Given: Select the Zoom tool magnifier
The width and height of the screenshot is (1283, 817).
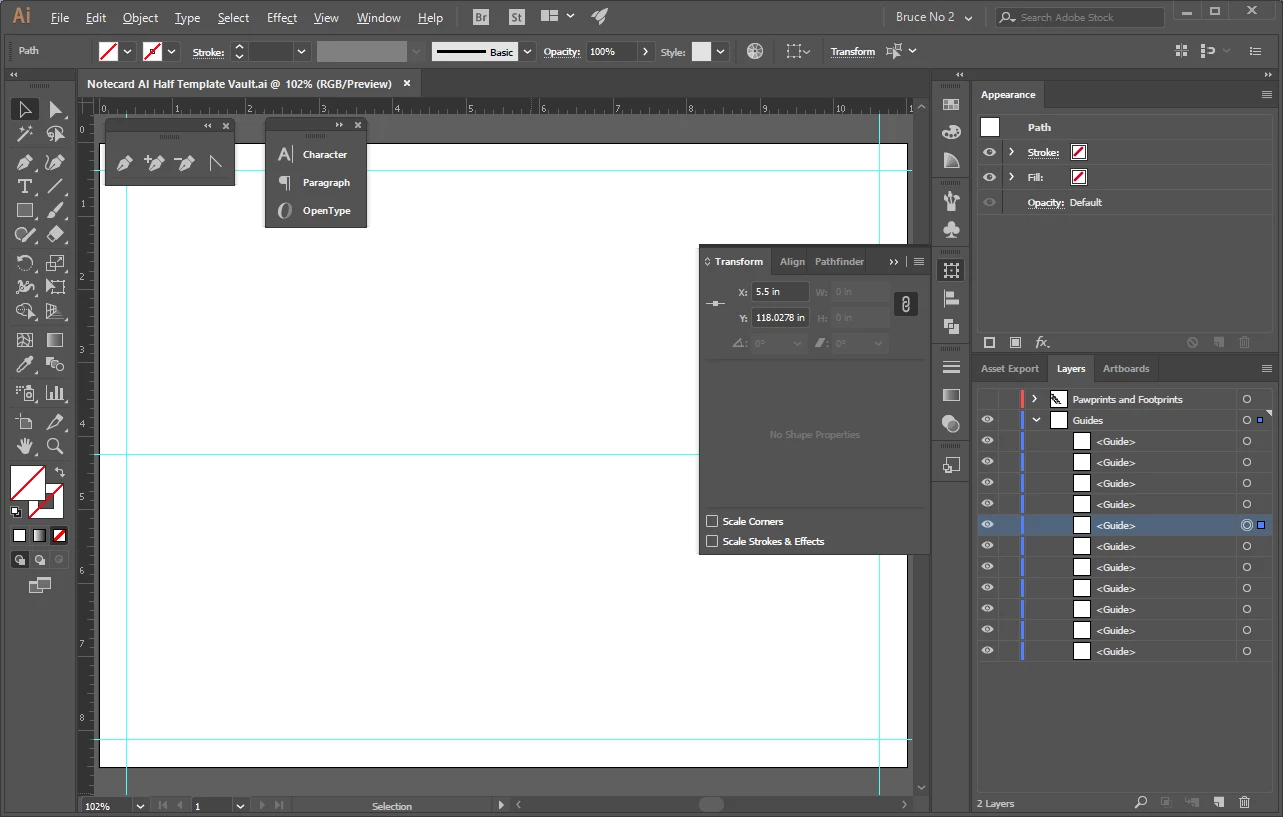Looking at the screenshot, I should point(55,446).
